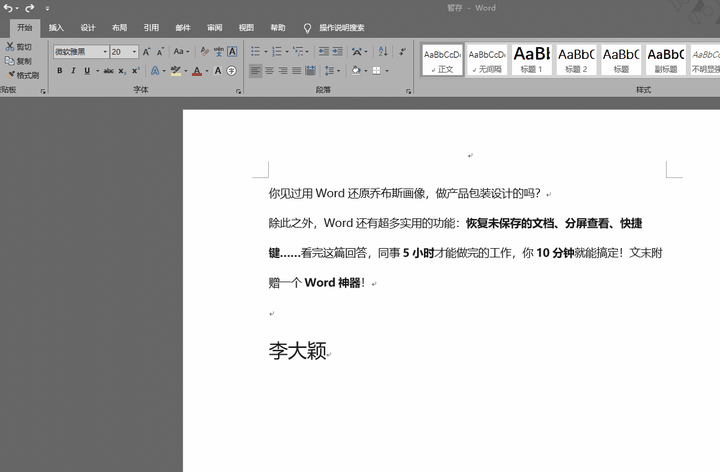Viewport: 720px width, 472px height.
Task: Apply the 正文 (Normal) style
Action: [442, 60]
